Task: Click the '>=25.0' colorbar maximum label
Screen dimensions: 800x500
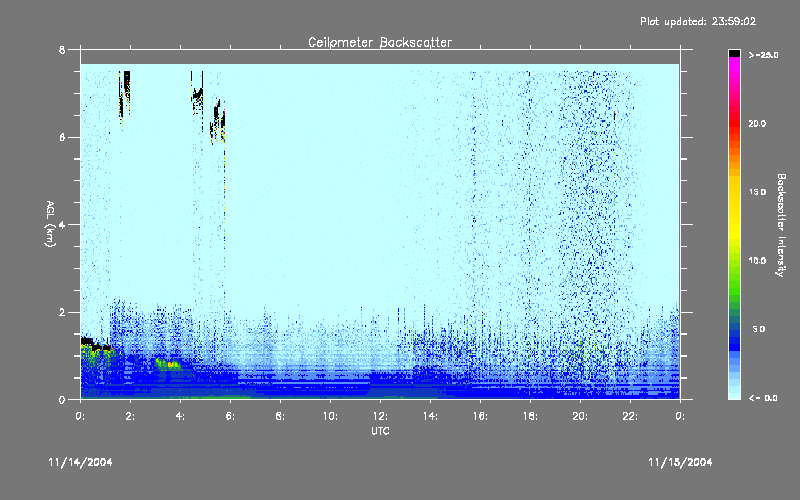Action: pyautogui.click(x=763, y=55)
